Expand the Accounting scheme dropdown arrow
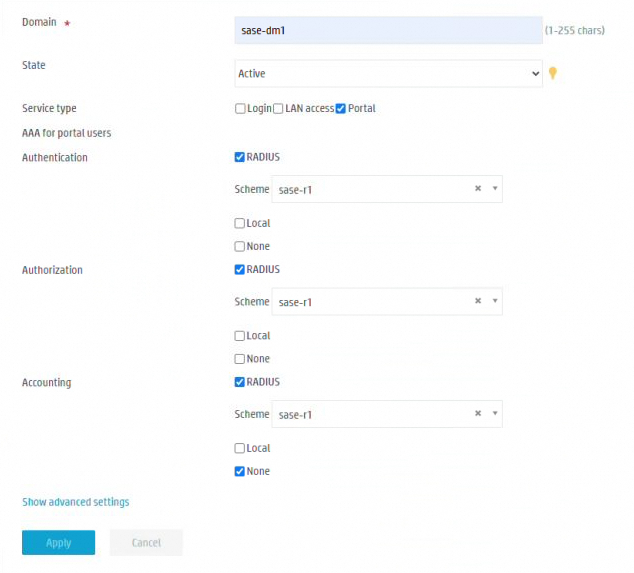634x573 pixels. 495,413
